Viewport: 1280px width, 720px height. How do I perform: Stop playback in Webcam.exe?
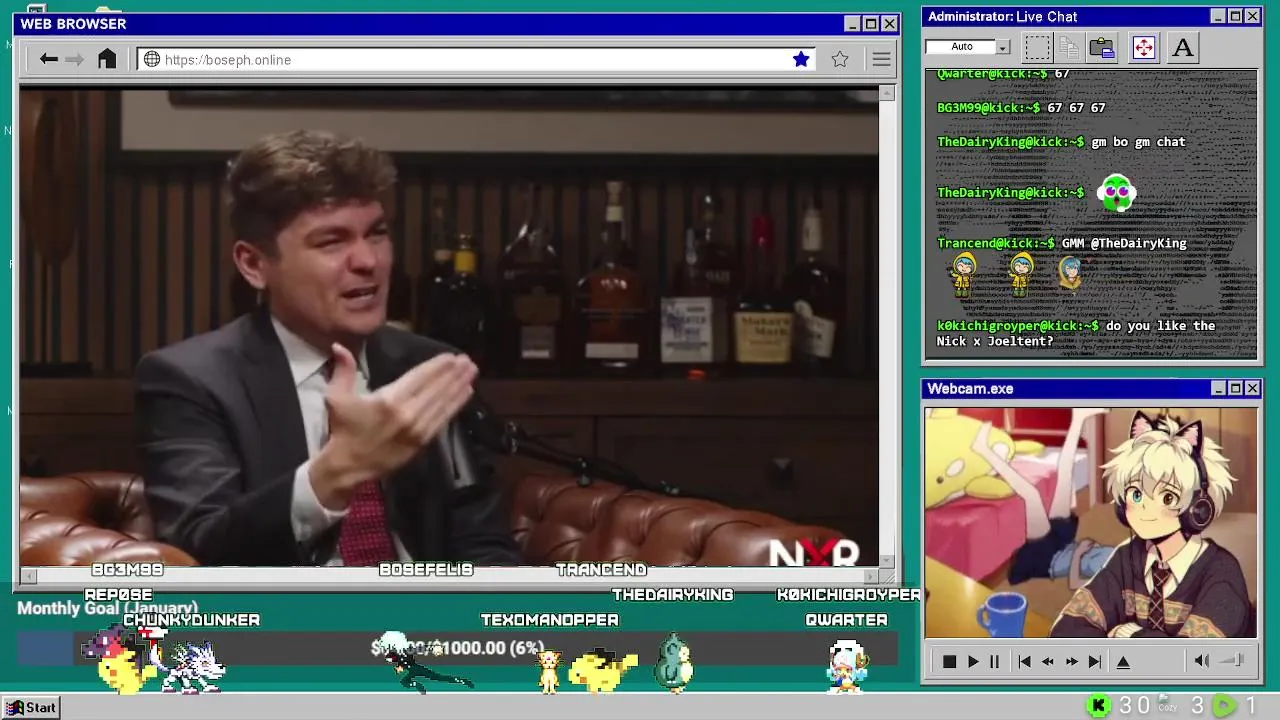(949, 662)
